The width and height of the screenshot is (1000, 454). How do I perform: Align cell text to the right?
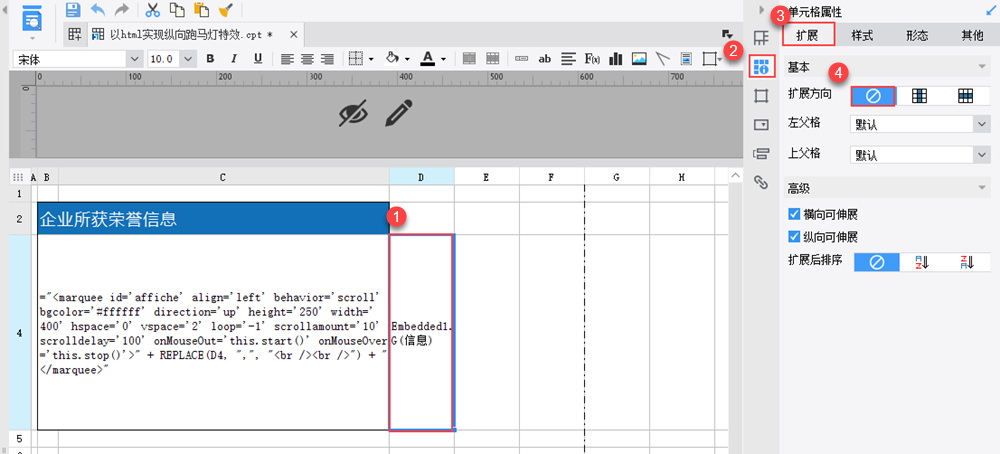coord(327,59)
